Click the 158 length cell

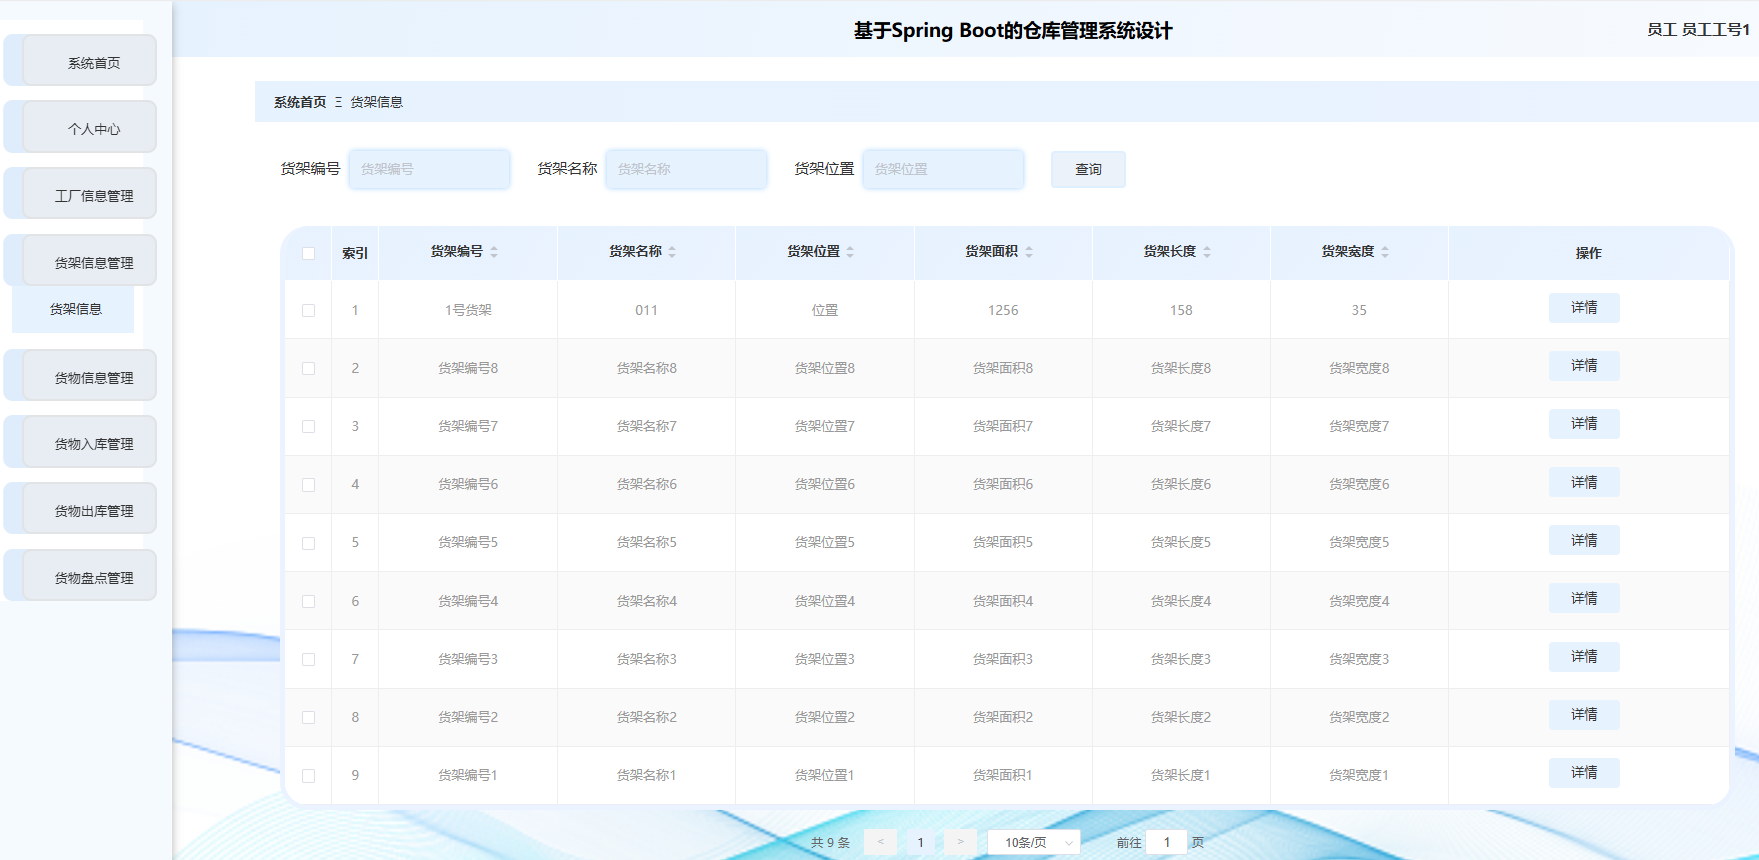point(1181,310)
